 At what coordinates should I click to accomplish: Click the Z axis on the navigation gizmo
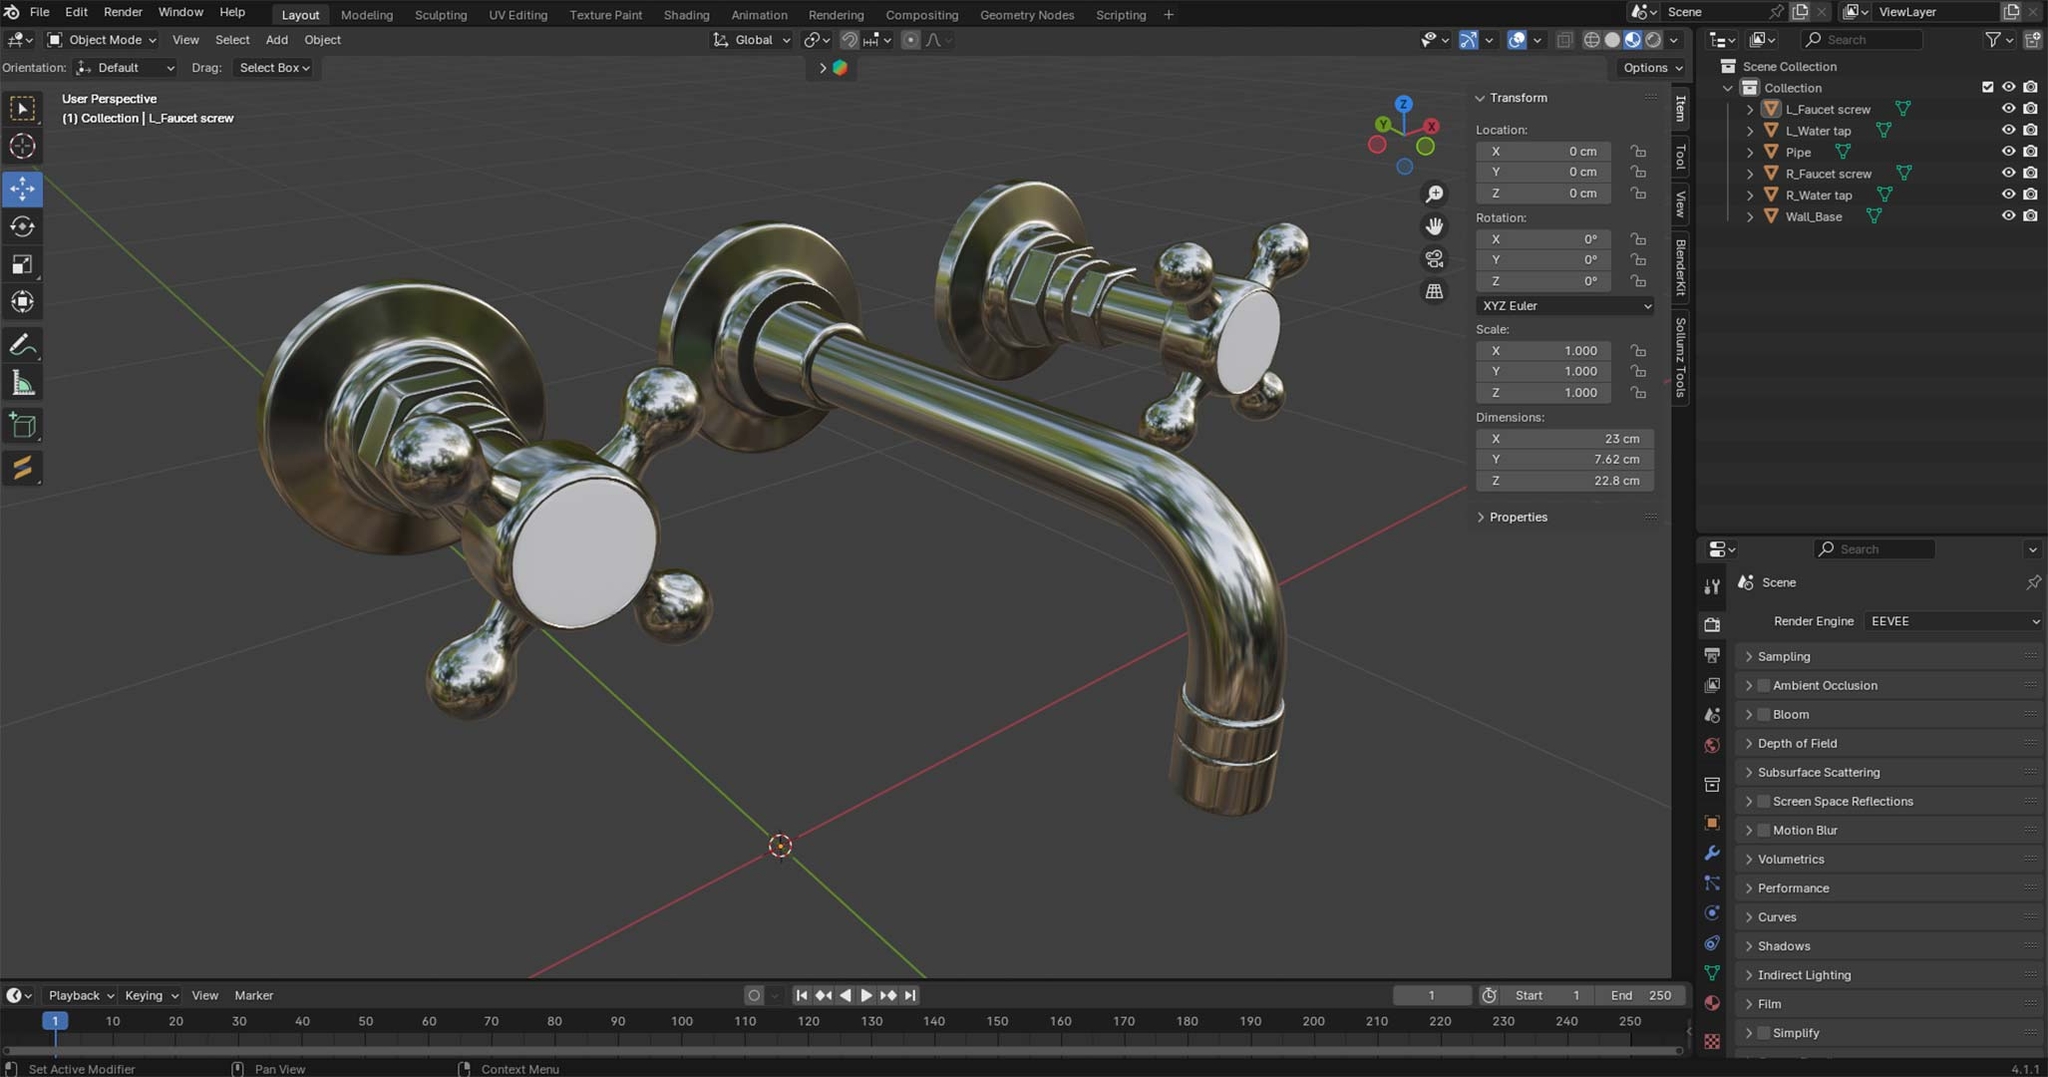[1404, 104]
